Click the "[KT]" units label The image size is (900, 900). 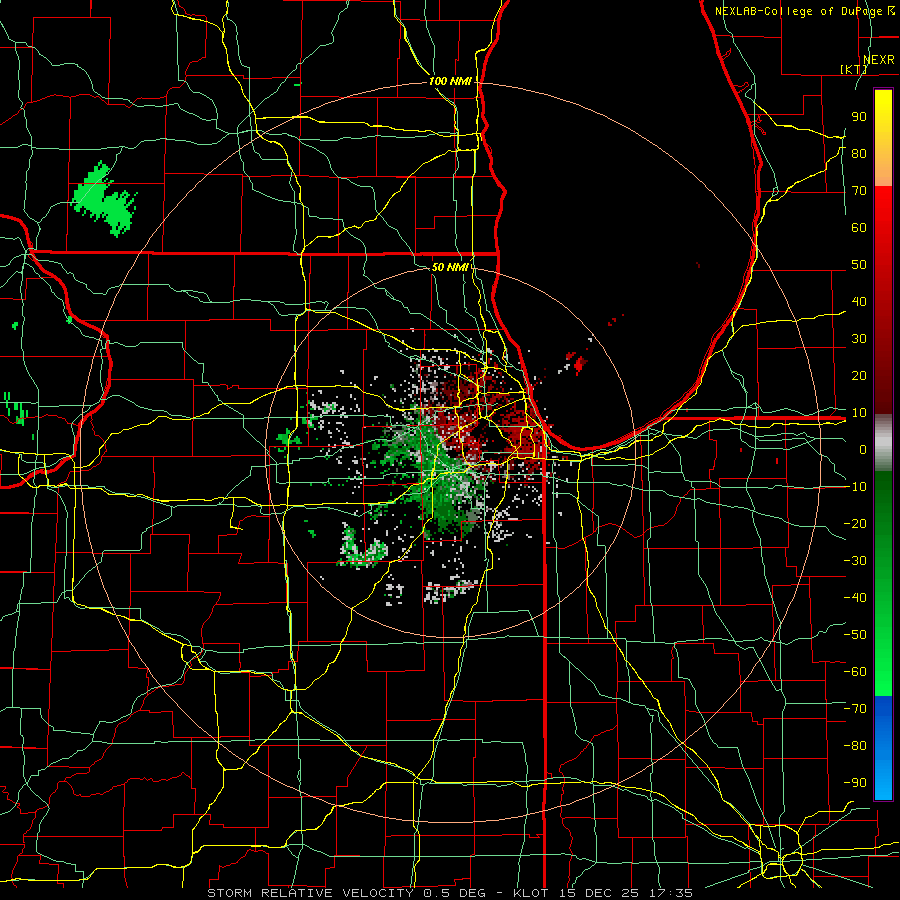[854, 69]
